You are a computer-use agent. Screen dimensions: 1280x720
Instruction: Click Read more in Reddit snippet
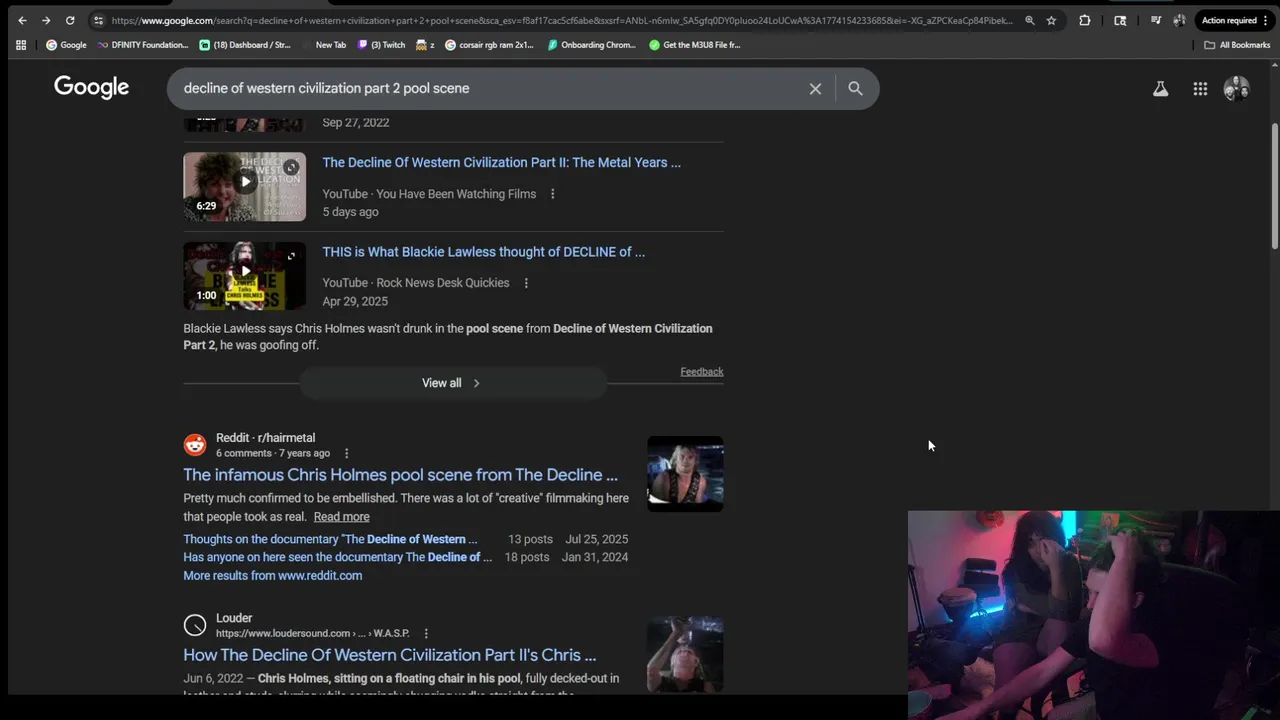tap(341, 517)
